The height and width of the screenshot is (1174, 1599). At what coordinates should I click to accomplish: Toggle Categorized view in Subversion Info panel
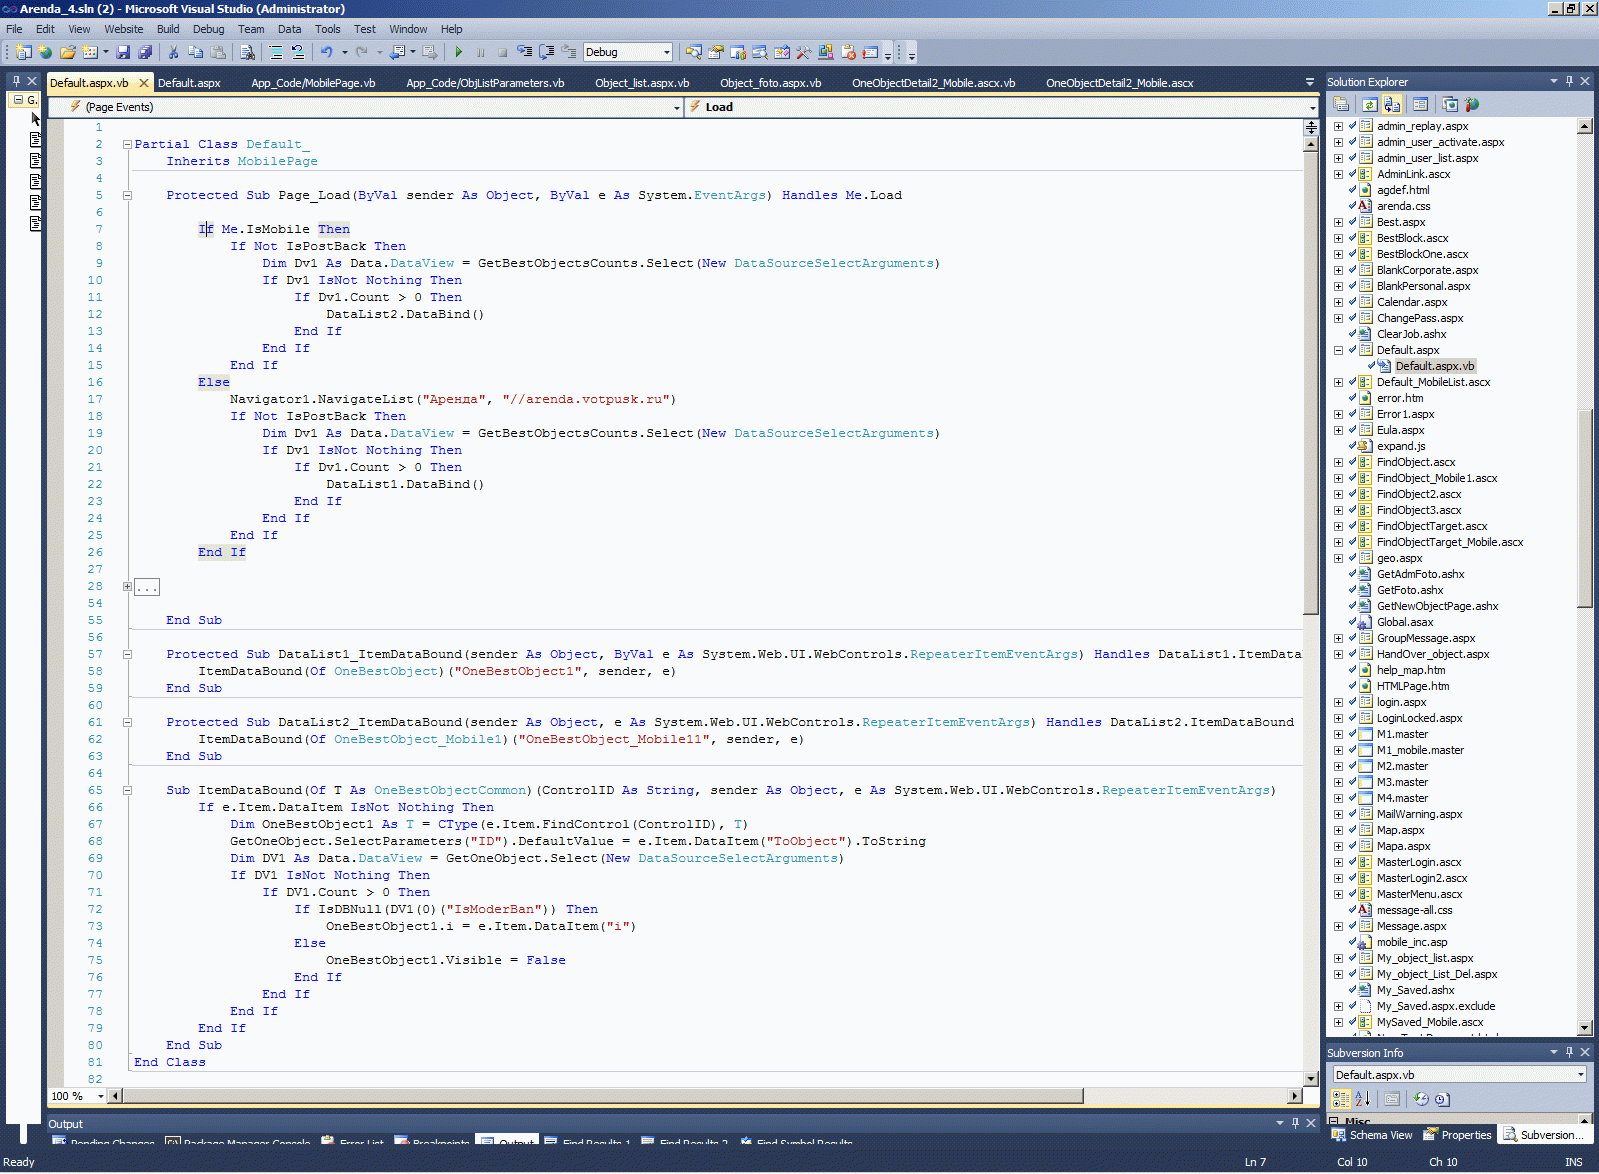1341,1099
